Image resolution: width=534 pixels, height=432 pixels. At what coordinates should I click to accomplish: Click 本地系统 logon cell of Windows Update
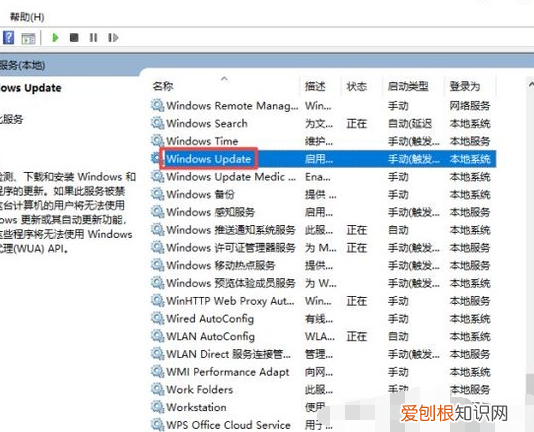pos(470,159)
